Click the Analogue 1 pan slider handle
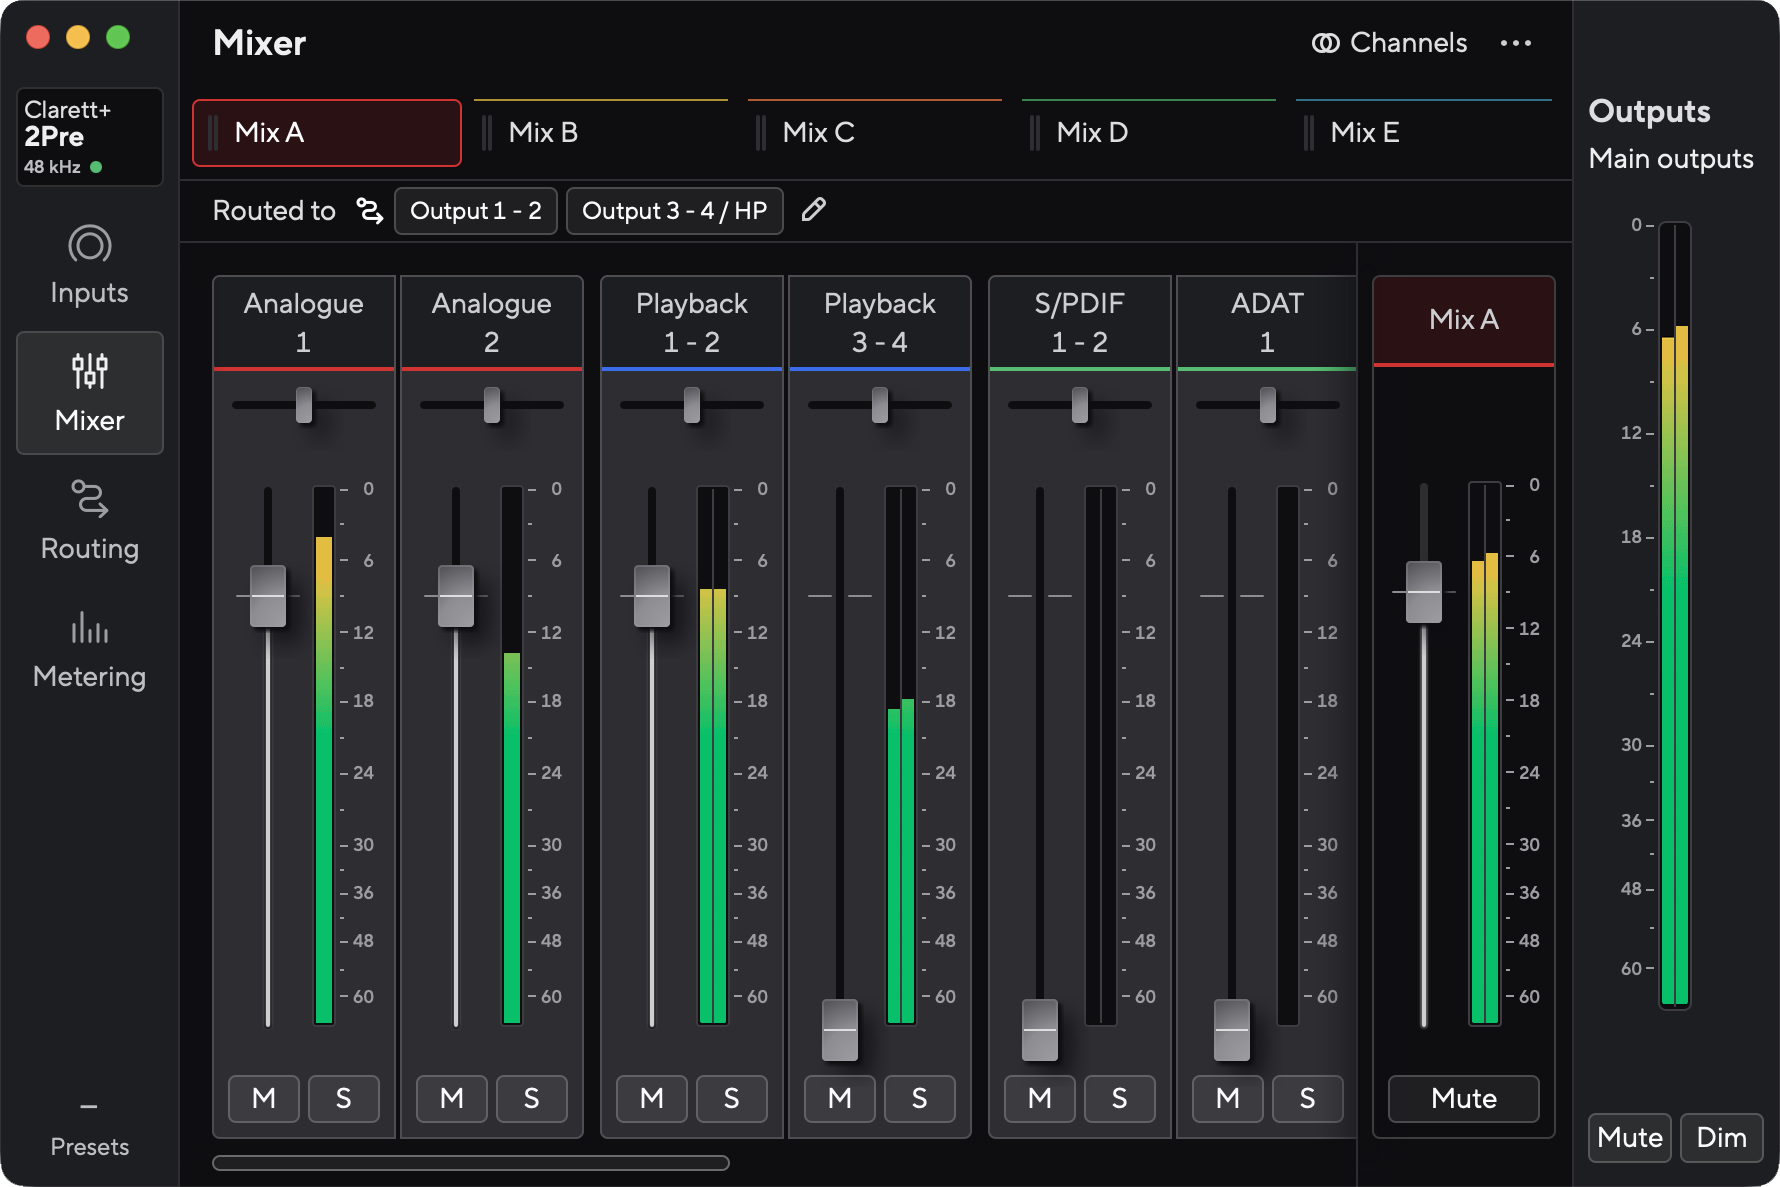The height and width of the screenshot is (1187, 1780). [x=304, y=405]
